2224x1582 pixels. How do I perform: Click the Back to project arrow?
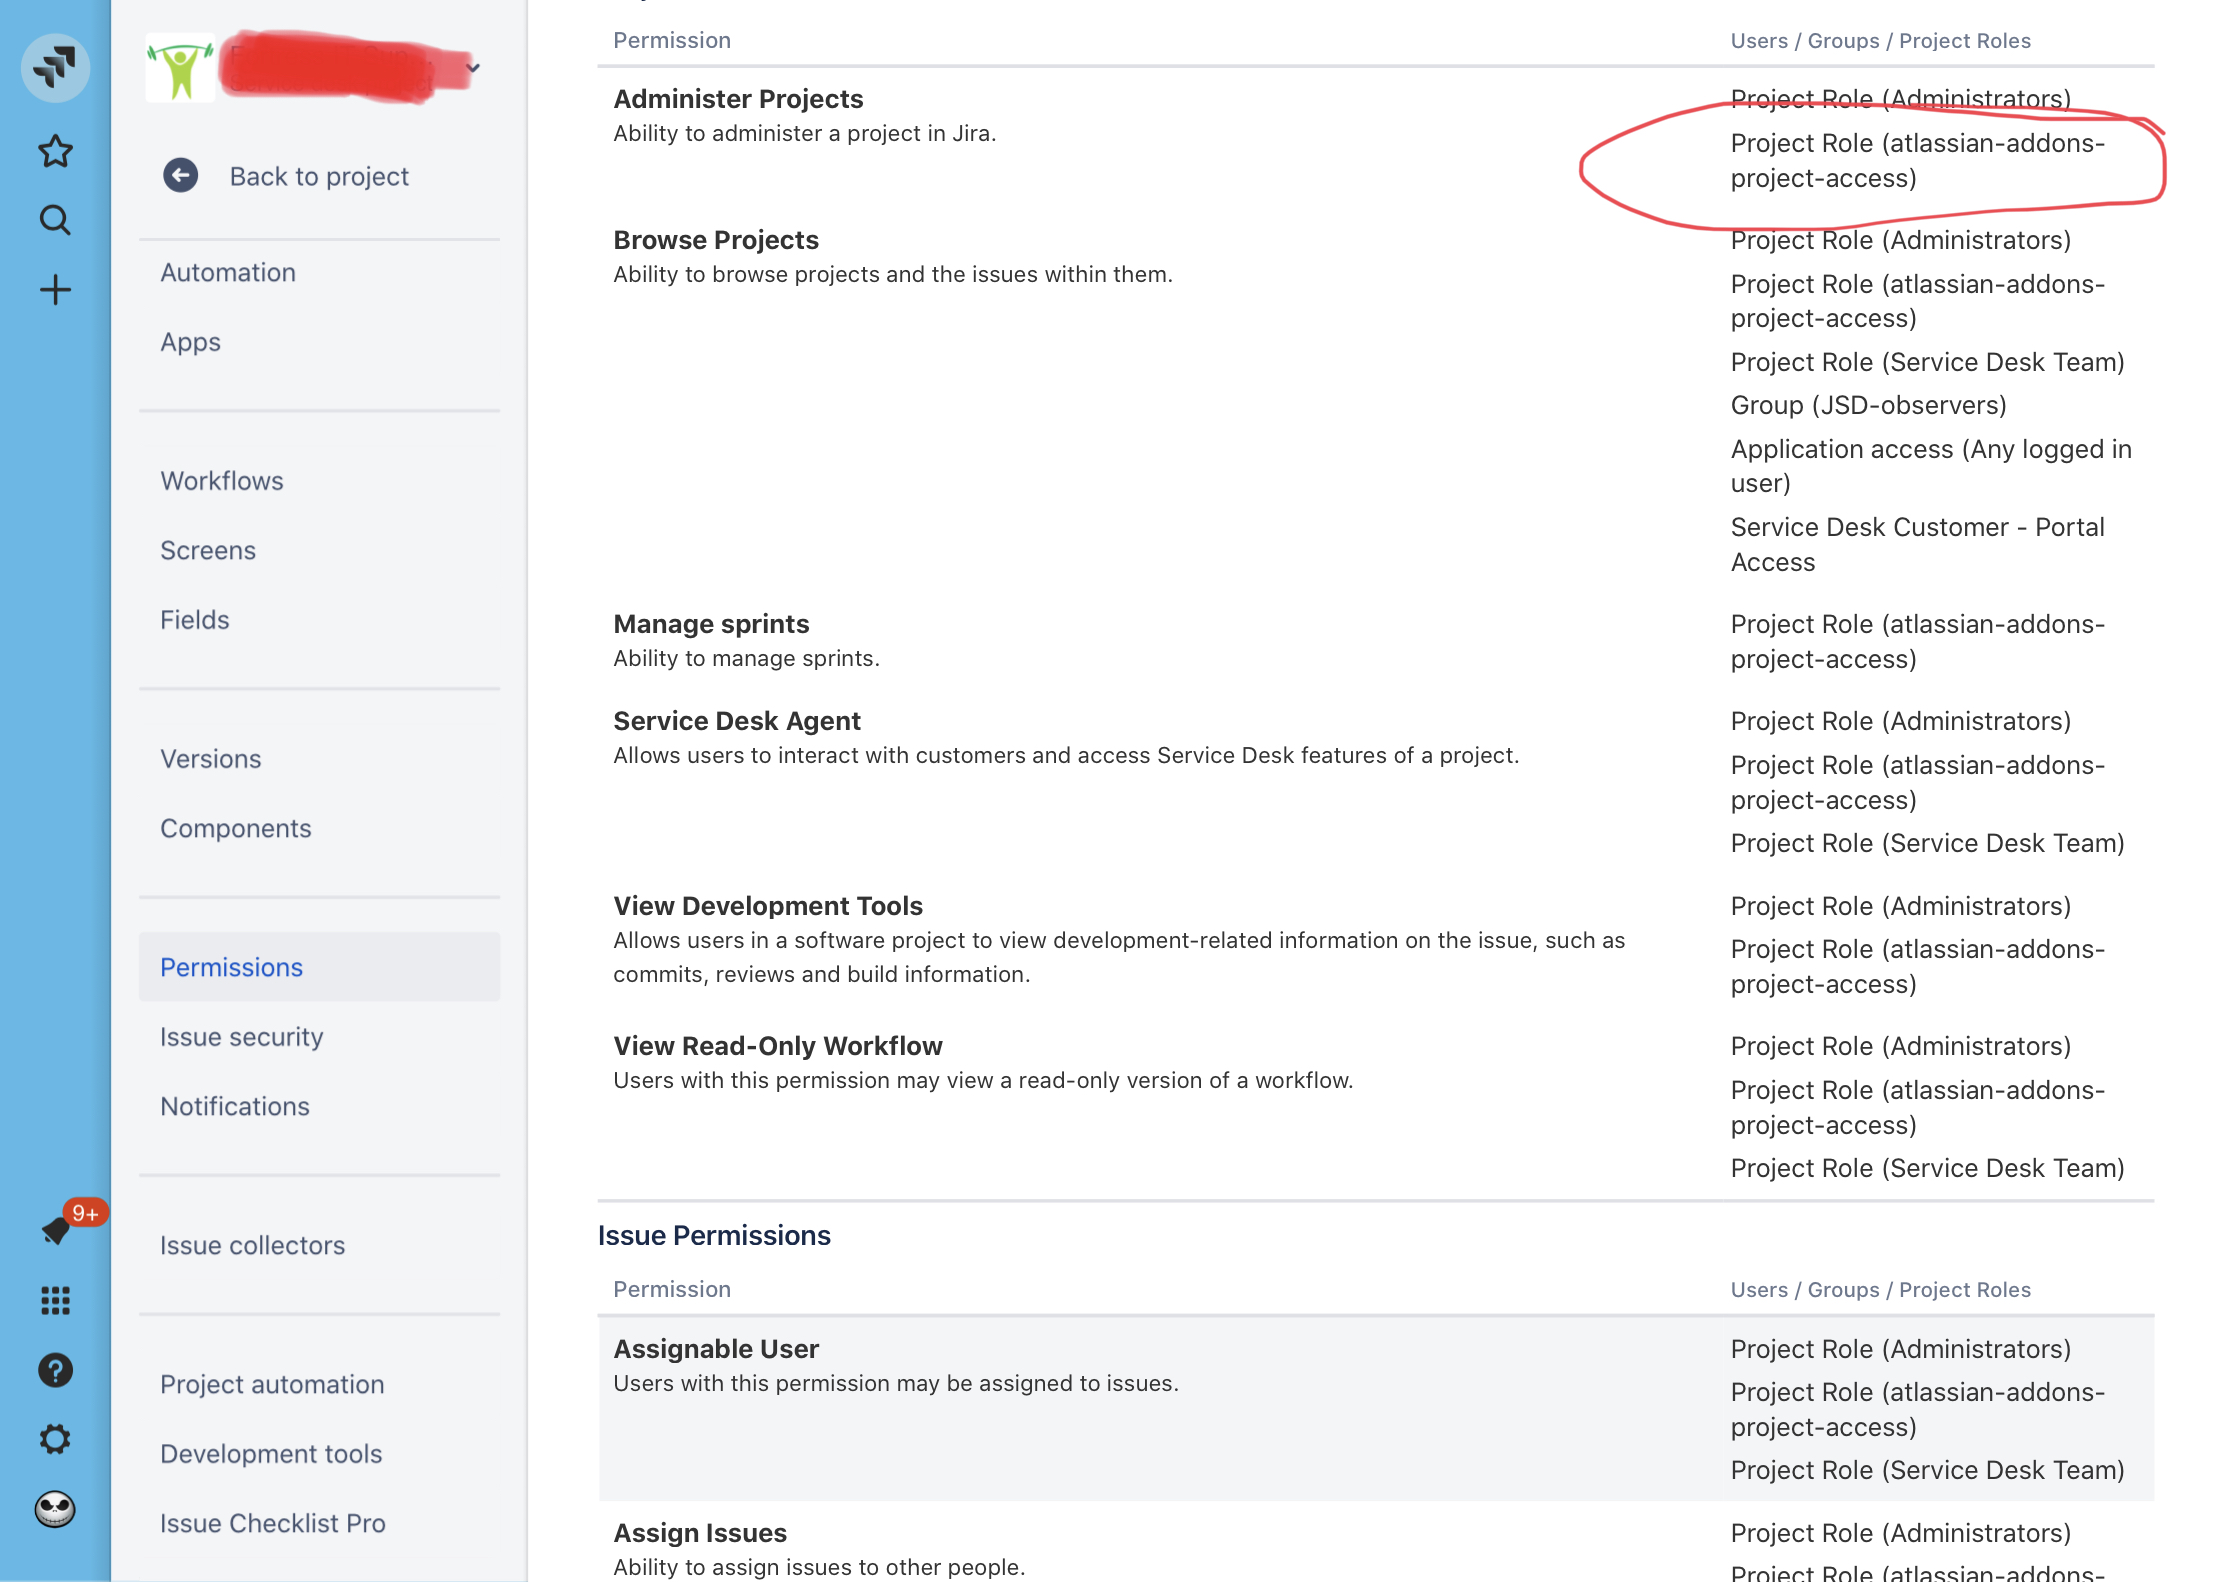(181, 176)
